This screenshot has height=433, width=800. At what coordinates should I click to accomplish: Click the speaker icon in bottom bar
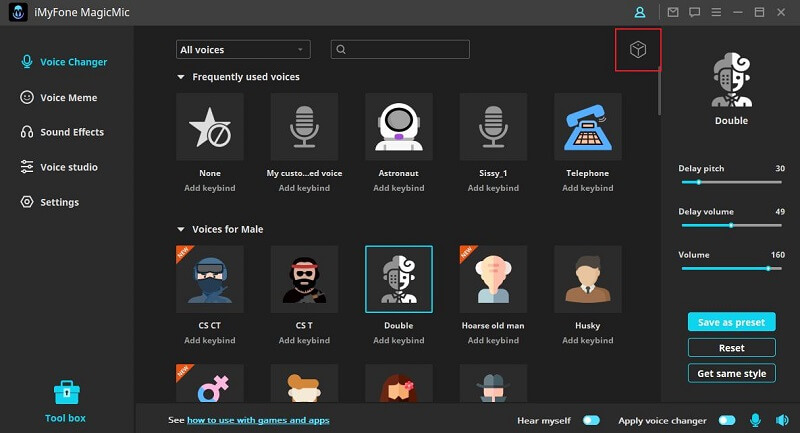(x=782, y=420)
